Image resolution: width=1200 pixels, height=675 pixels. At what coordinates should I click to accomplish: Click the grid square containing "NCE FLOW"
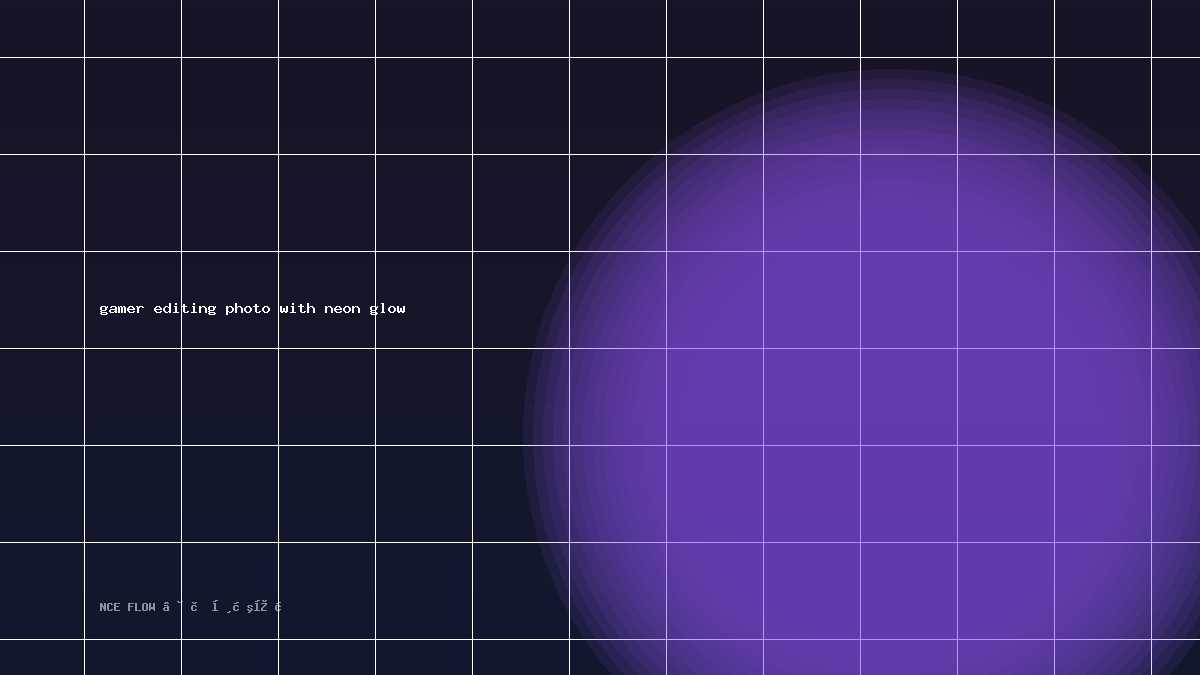(x=133, y=591)
